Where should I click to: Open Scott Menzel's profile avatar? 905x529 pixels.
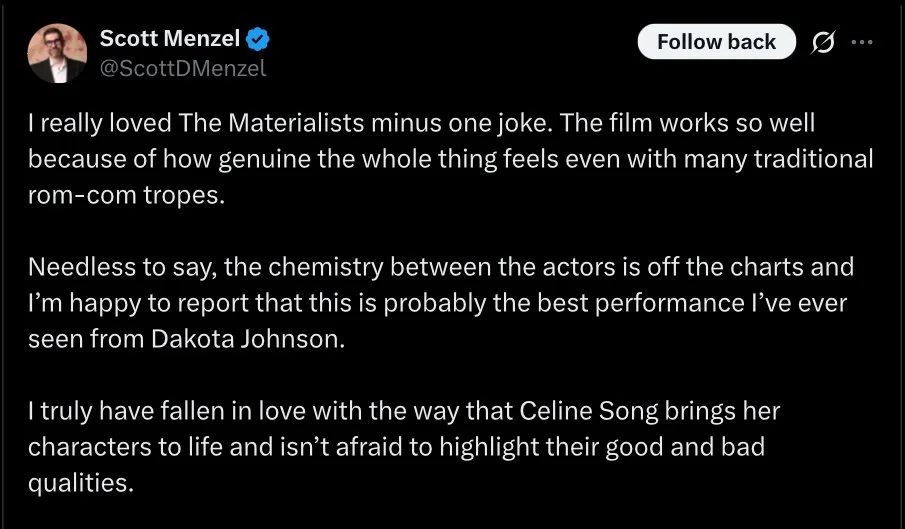click(55, 53)
